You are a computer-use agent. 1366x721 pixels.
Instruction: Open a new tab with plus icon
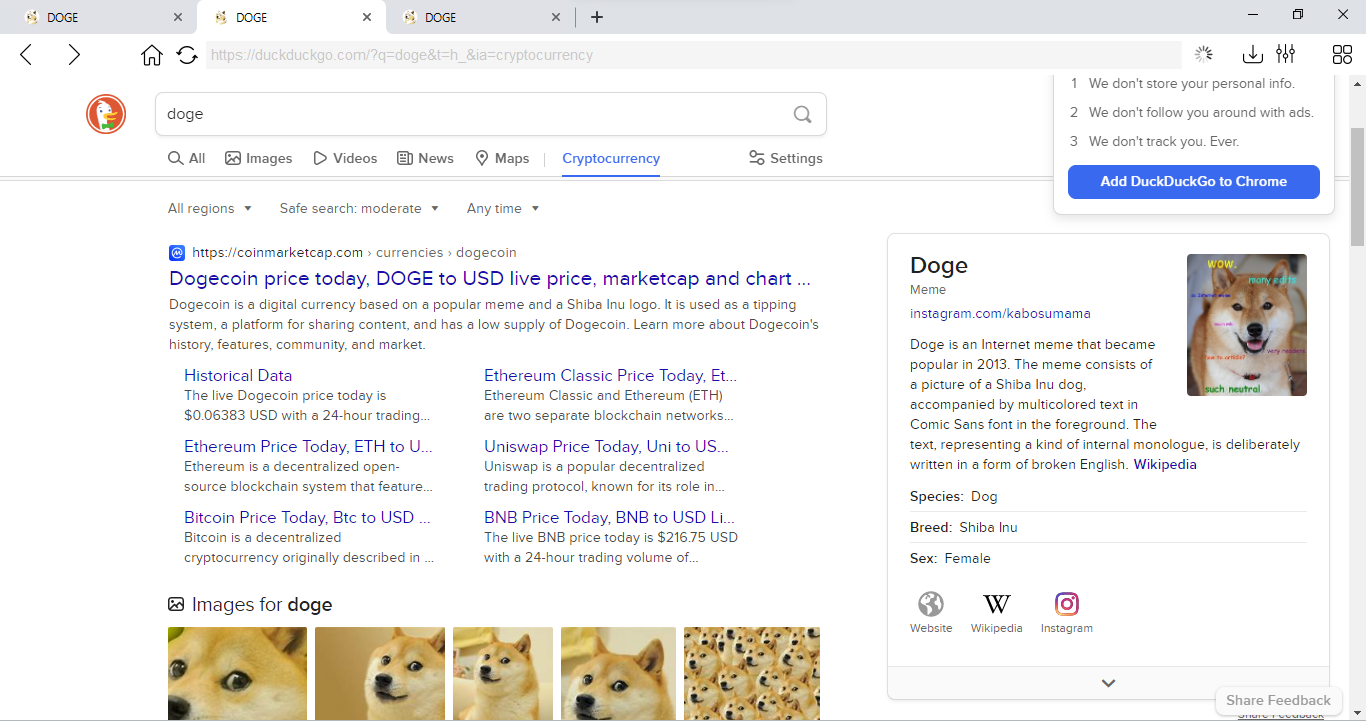pyautogui.click(x=597, y=17)
